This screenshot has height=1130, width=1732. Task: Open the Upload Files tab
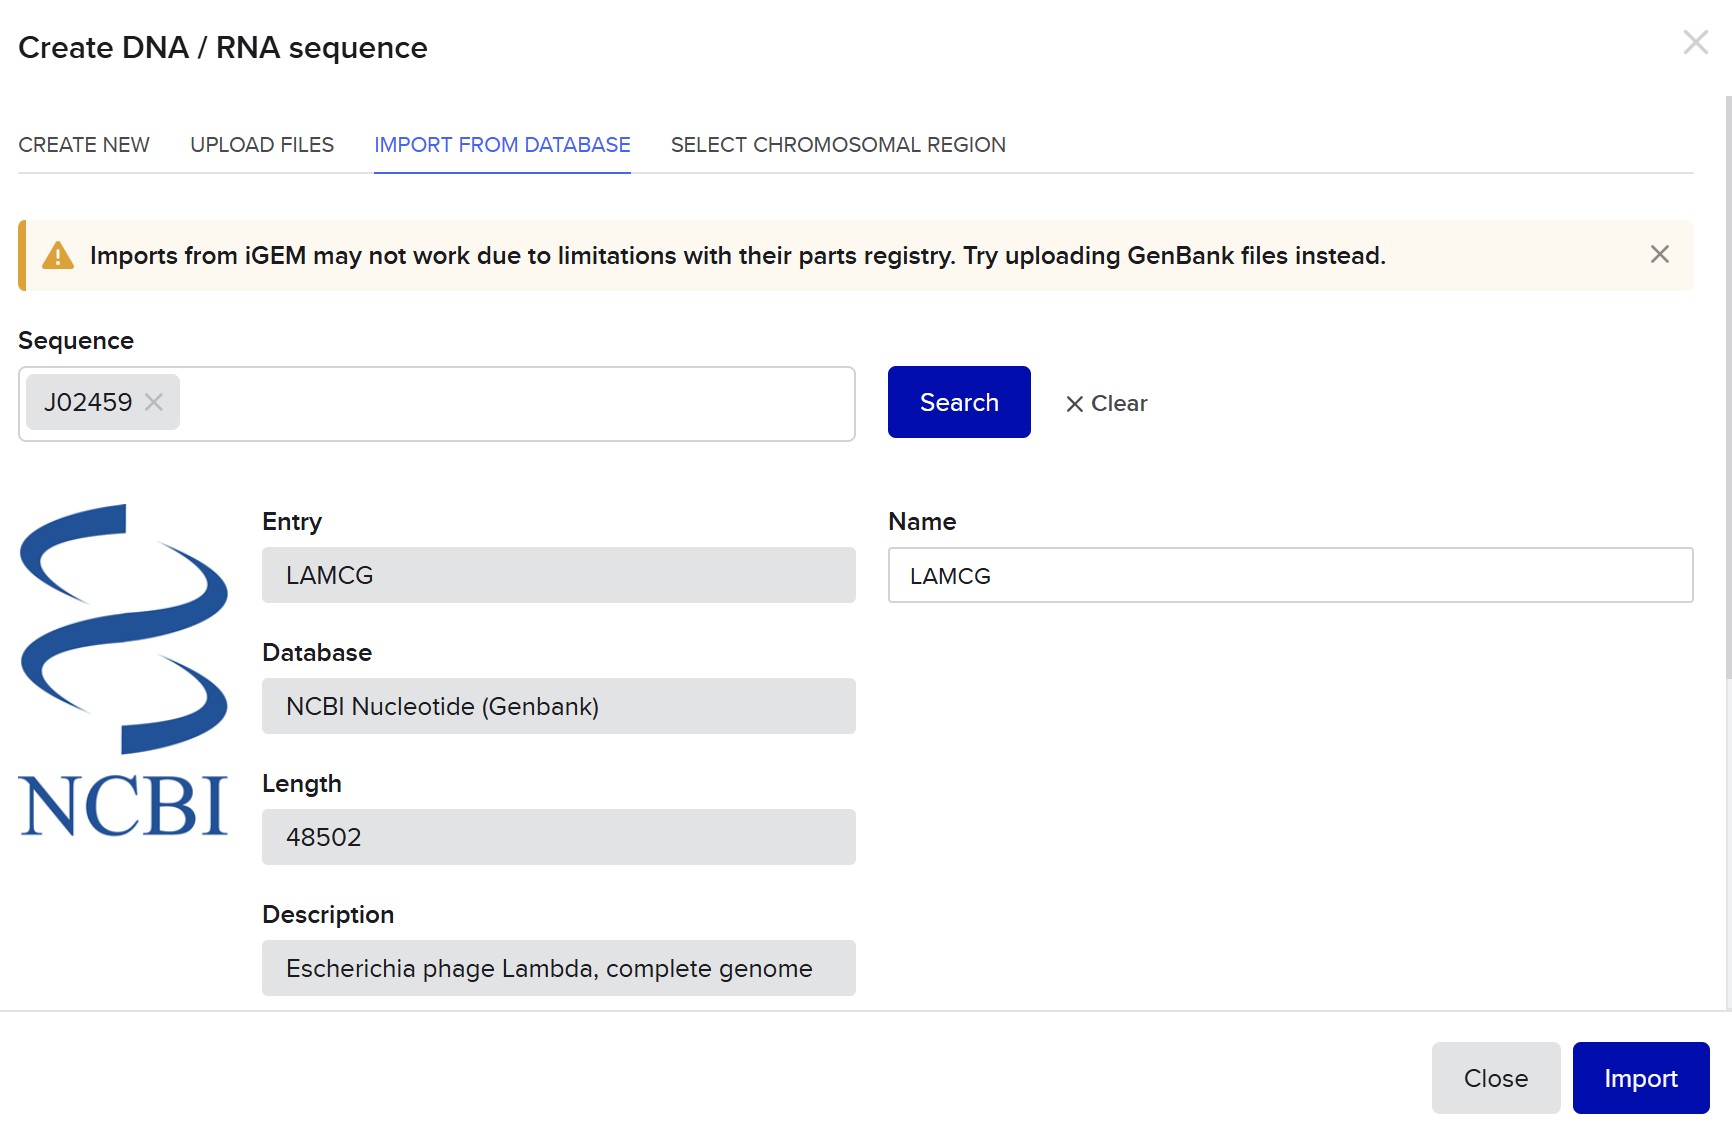pyautogui.click(x=262, y=145)
